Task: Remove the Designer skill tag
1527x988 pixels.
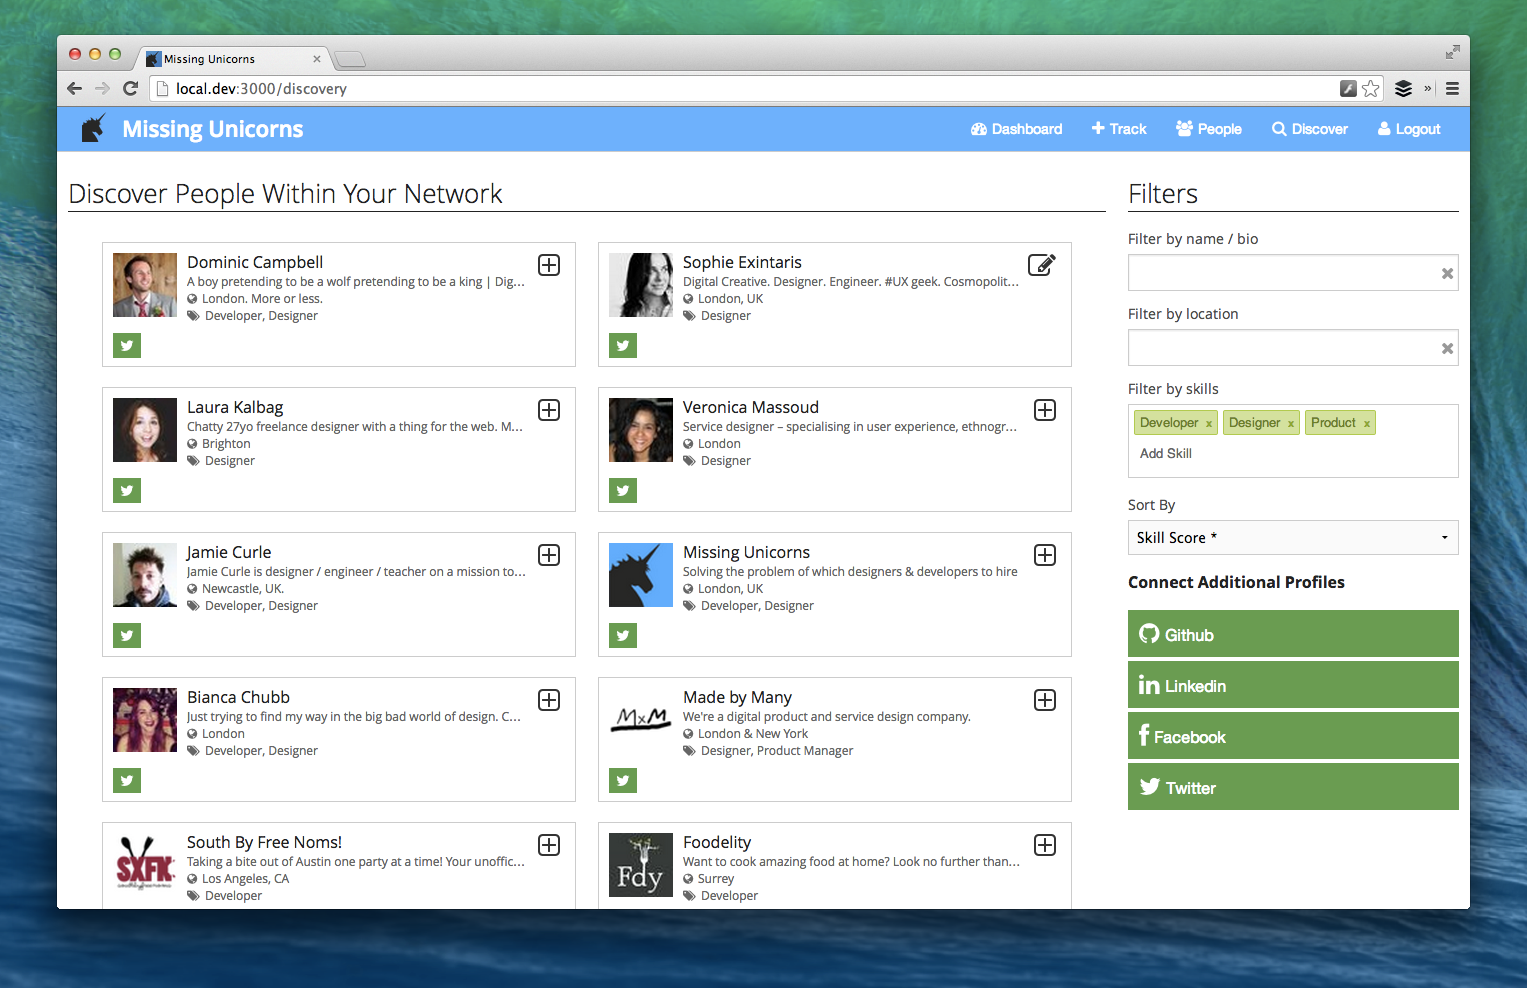Action: coord(1291,424)
